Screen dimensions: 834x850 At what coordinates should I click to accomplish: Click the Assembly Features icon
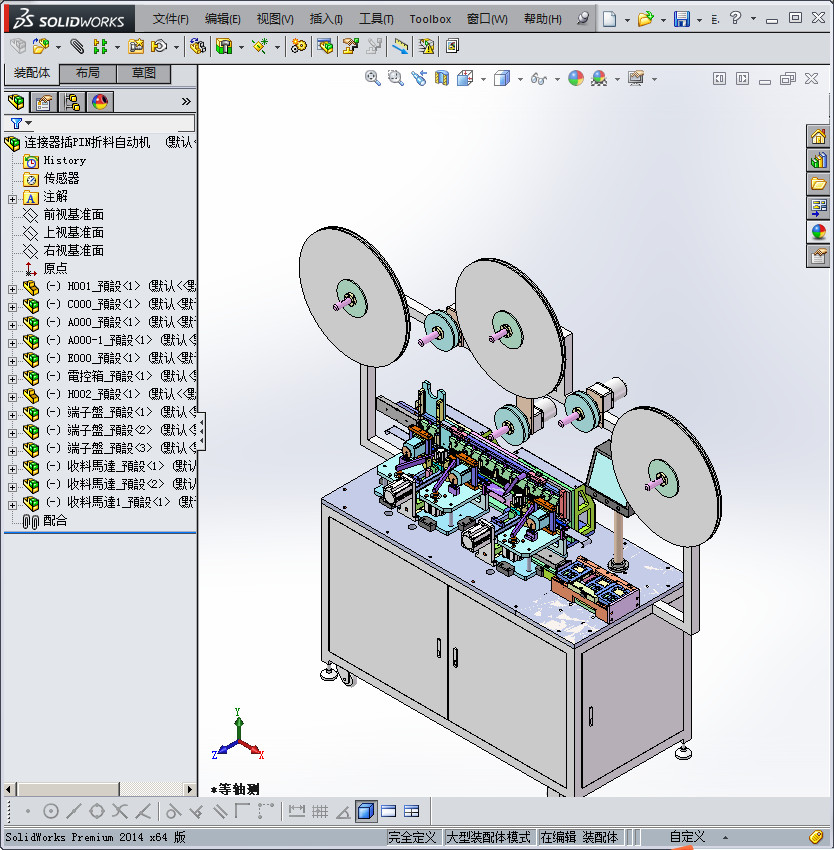[224, 46]
